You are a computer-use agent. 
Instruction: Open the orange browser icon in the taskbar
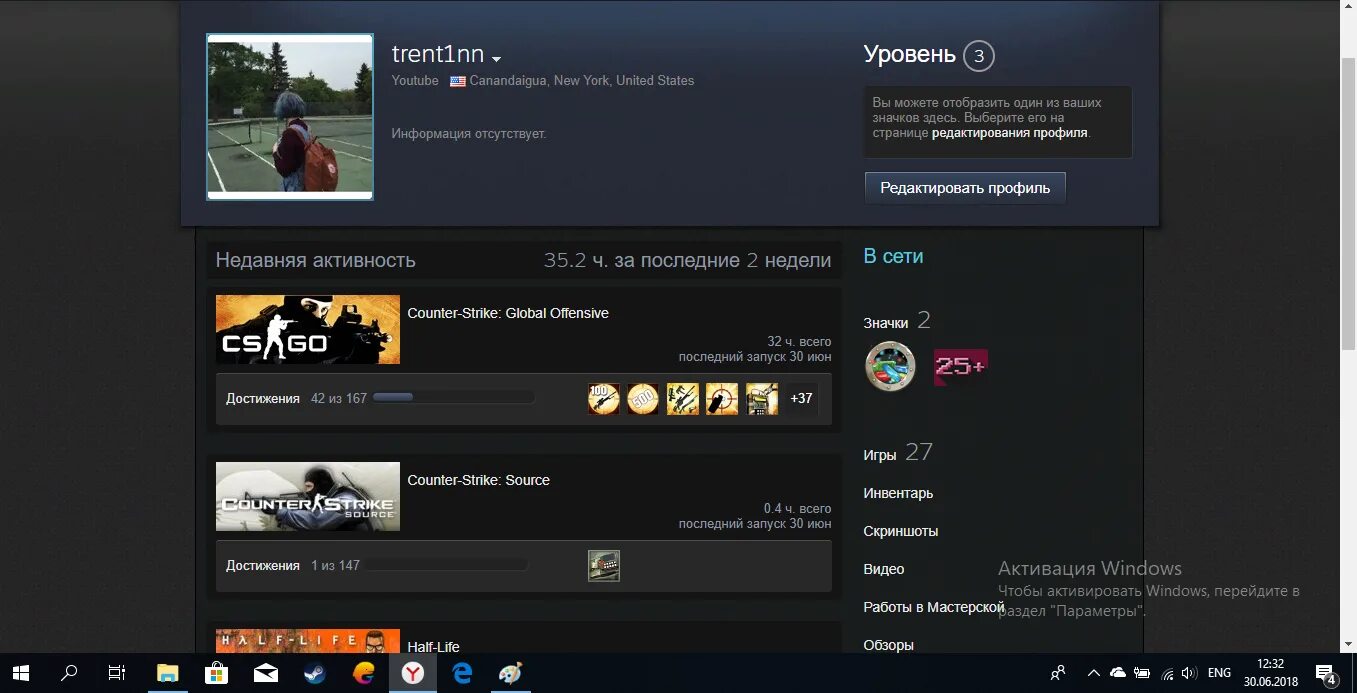364,673
